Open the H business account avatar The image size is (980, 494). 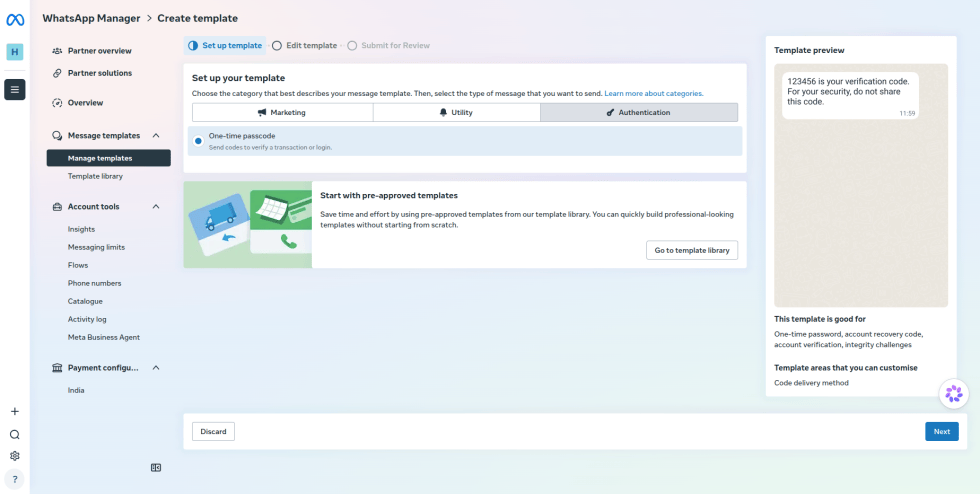[x=15, y=53]
